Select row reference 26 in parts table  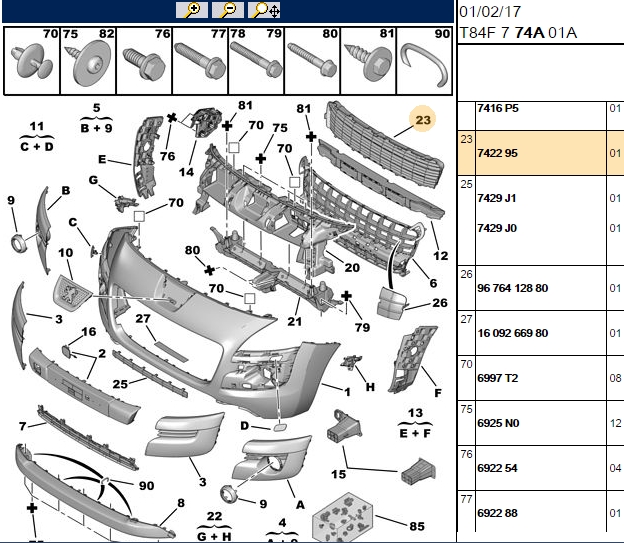coord(466,274)
